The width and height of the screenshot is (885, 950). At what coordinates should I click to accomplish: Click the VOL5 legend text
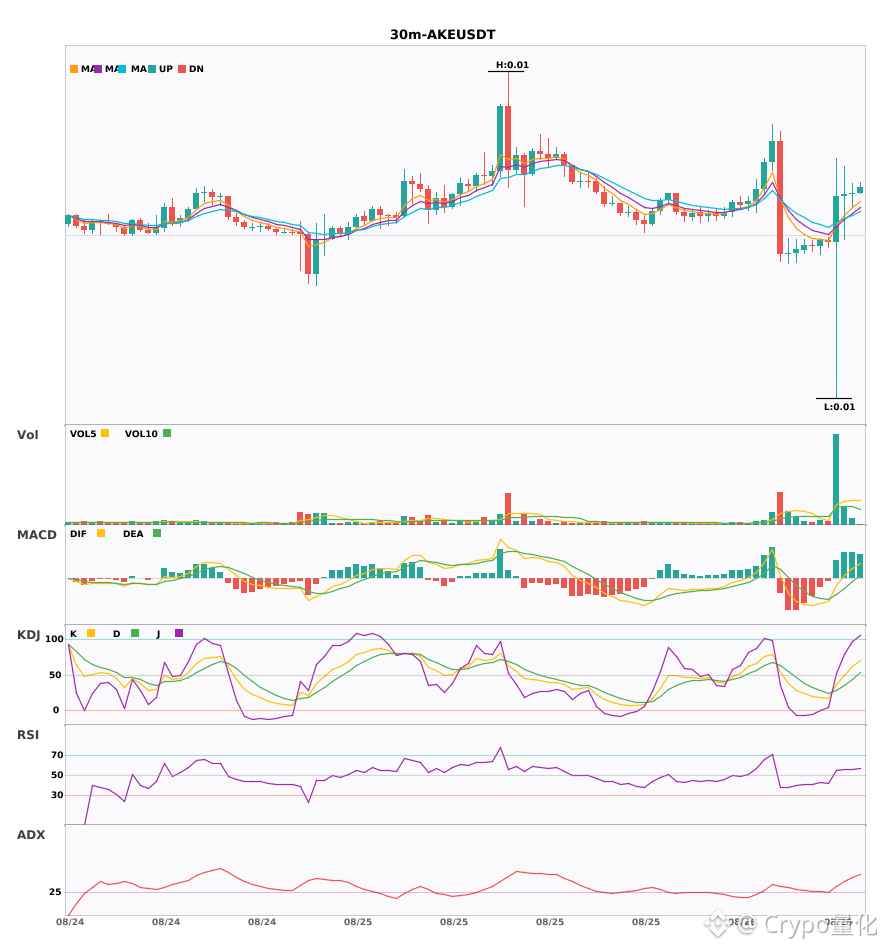(x=83, y=434)
